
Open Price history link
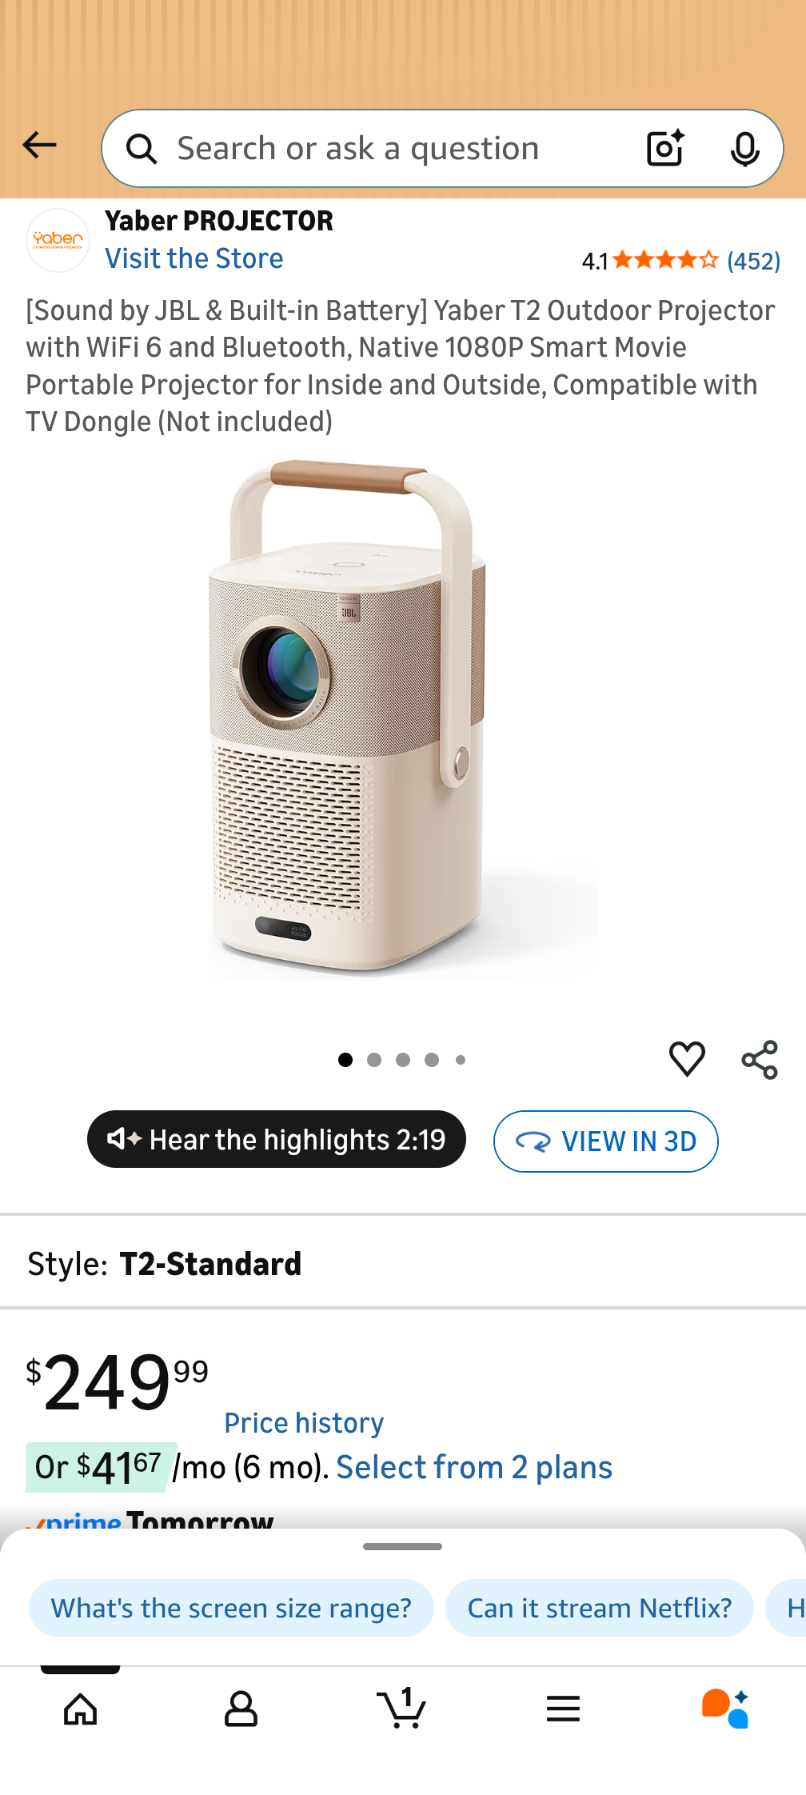(304, 1422)
